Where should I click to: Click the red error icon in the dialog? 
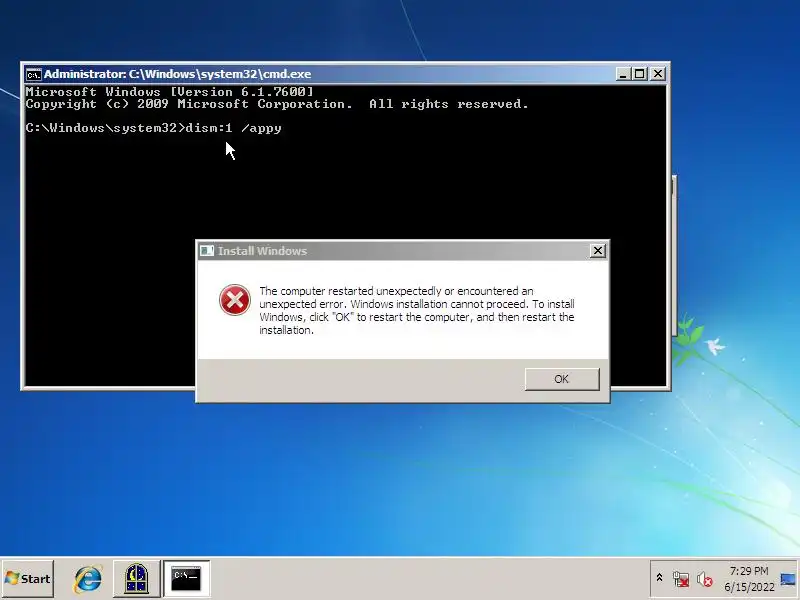point(235,300)
